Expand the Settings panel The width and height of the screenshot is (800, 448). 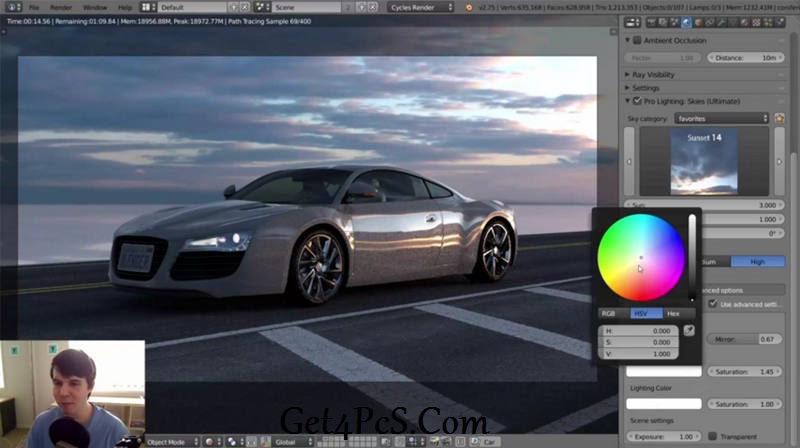click(628, 88)
